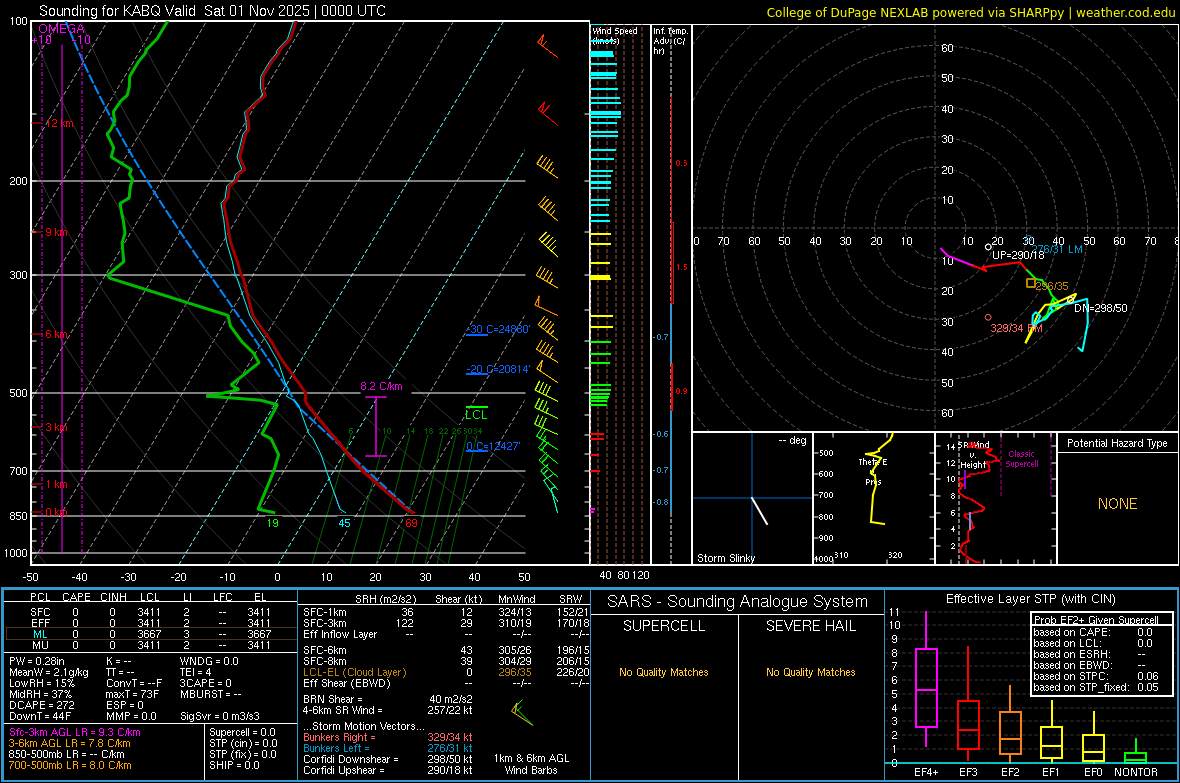This screenshot has width=1180, height=783.
Task: Click No Quality Matches under SEVERE HAIL
Action: [x=810, y=672]
